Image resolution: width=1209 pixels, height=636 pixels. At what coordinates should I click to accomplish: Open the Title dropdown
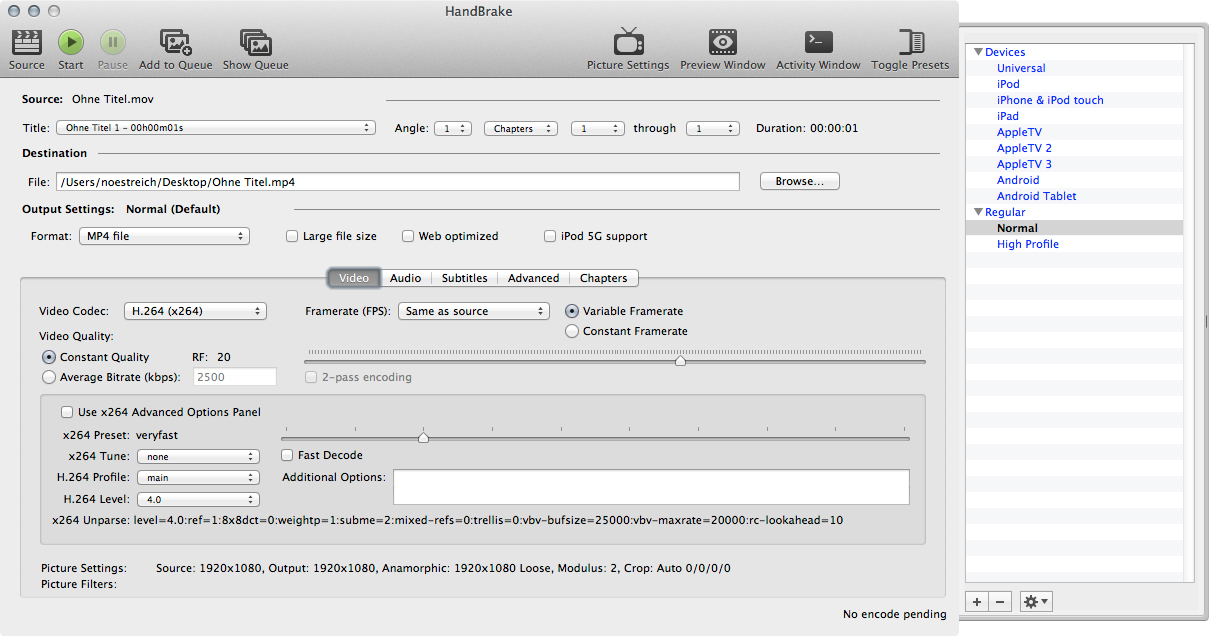(215, 128)
